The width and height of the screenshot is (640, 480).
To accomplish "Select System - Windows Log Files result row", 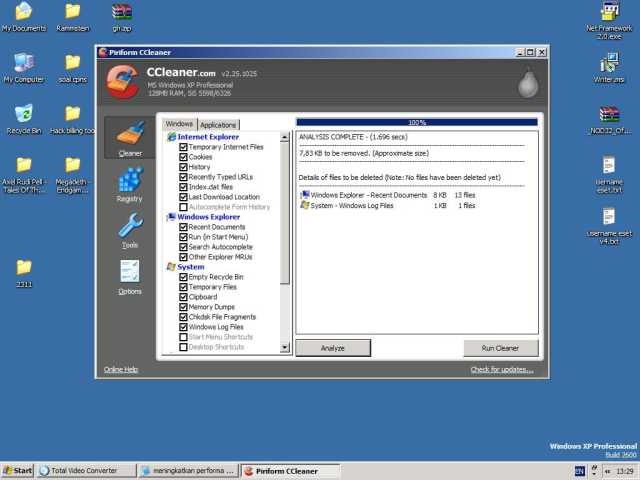I will tap(388, 205).
